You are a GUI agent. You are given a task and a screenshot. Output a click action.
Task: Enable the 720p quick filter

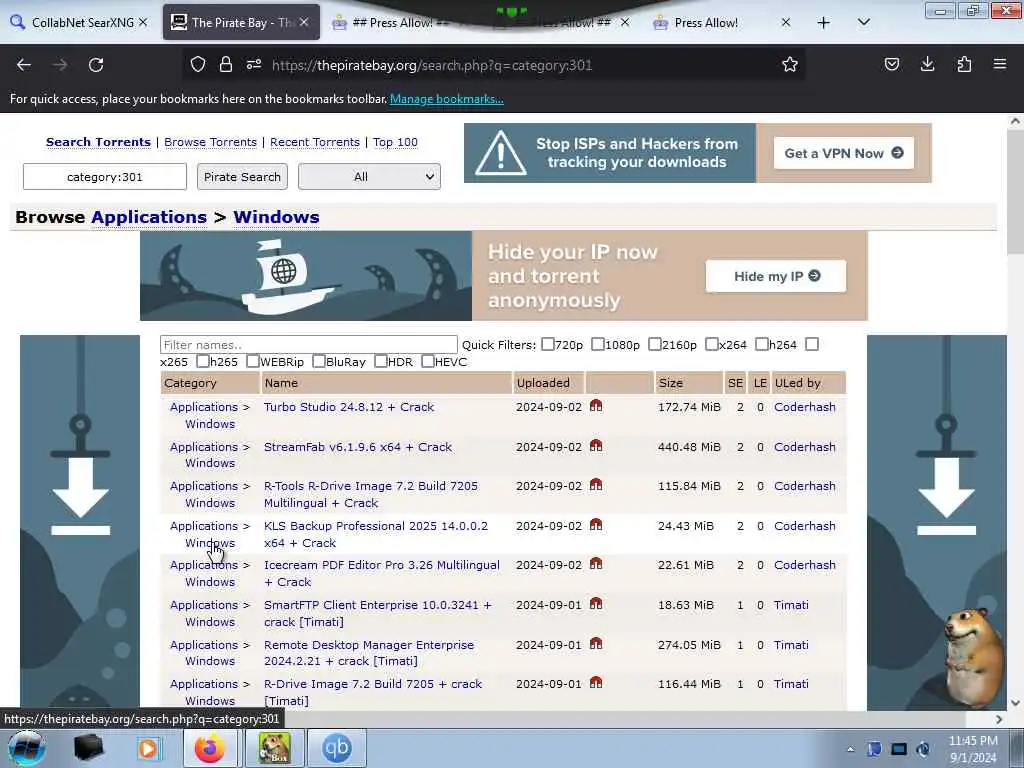548,344
